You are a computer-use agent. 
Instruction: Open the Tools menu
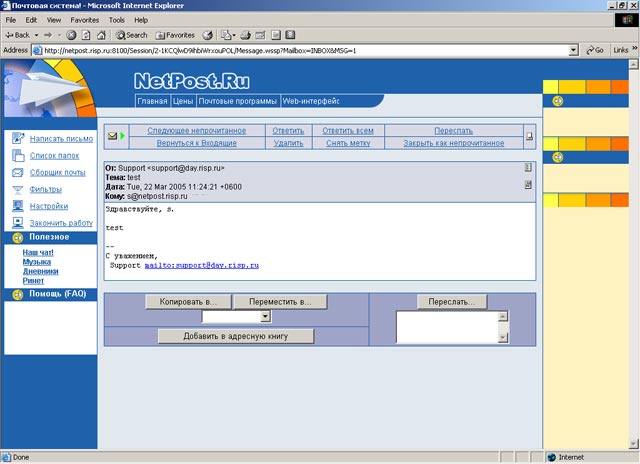point(116,20)
